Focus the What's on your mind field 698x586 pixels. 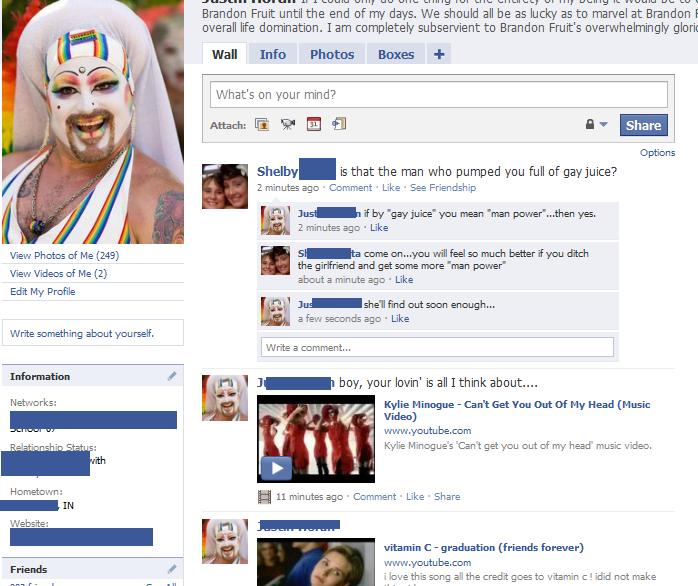(438, 94)
